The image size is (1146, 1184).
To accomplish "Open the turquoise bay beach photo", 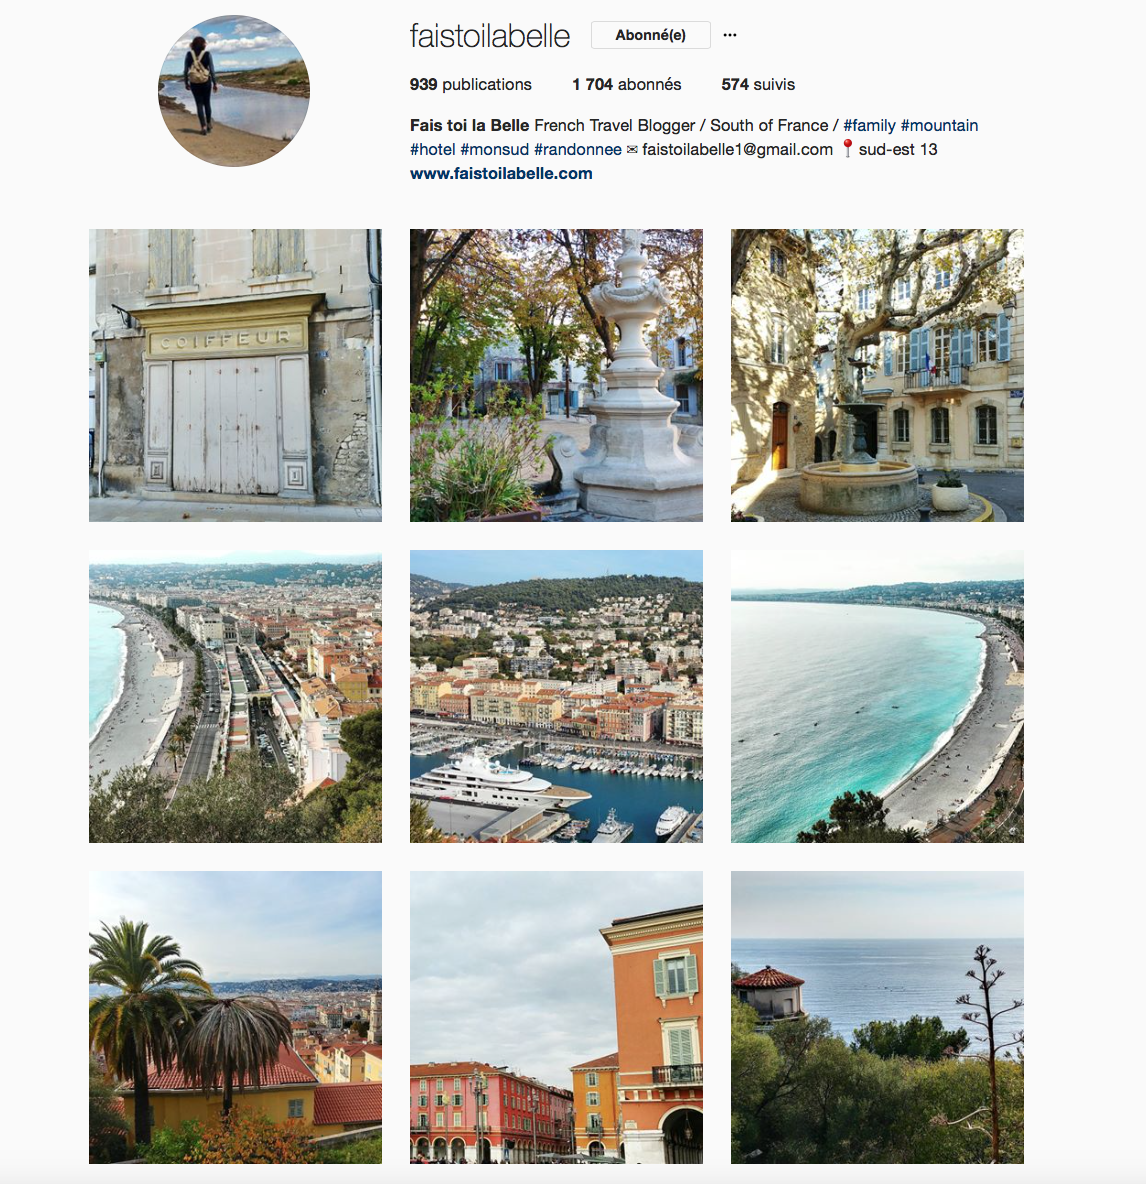I will pos(877,696).
